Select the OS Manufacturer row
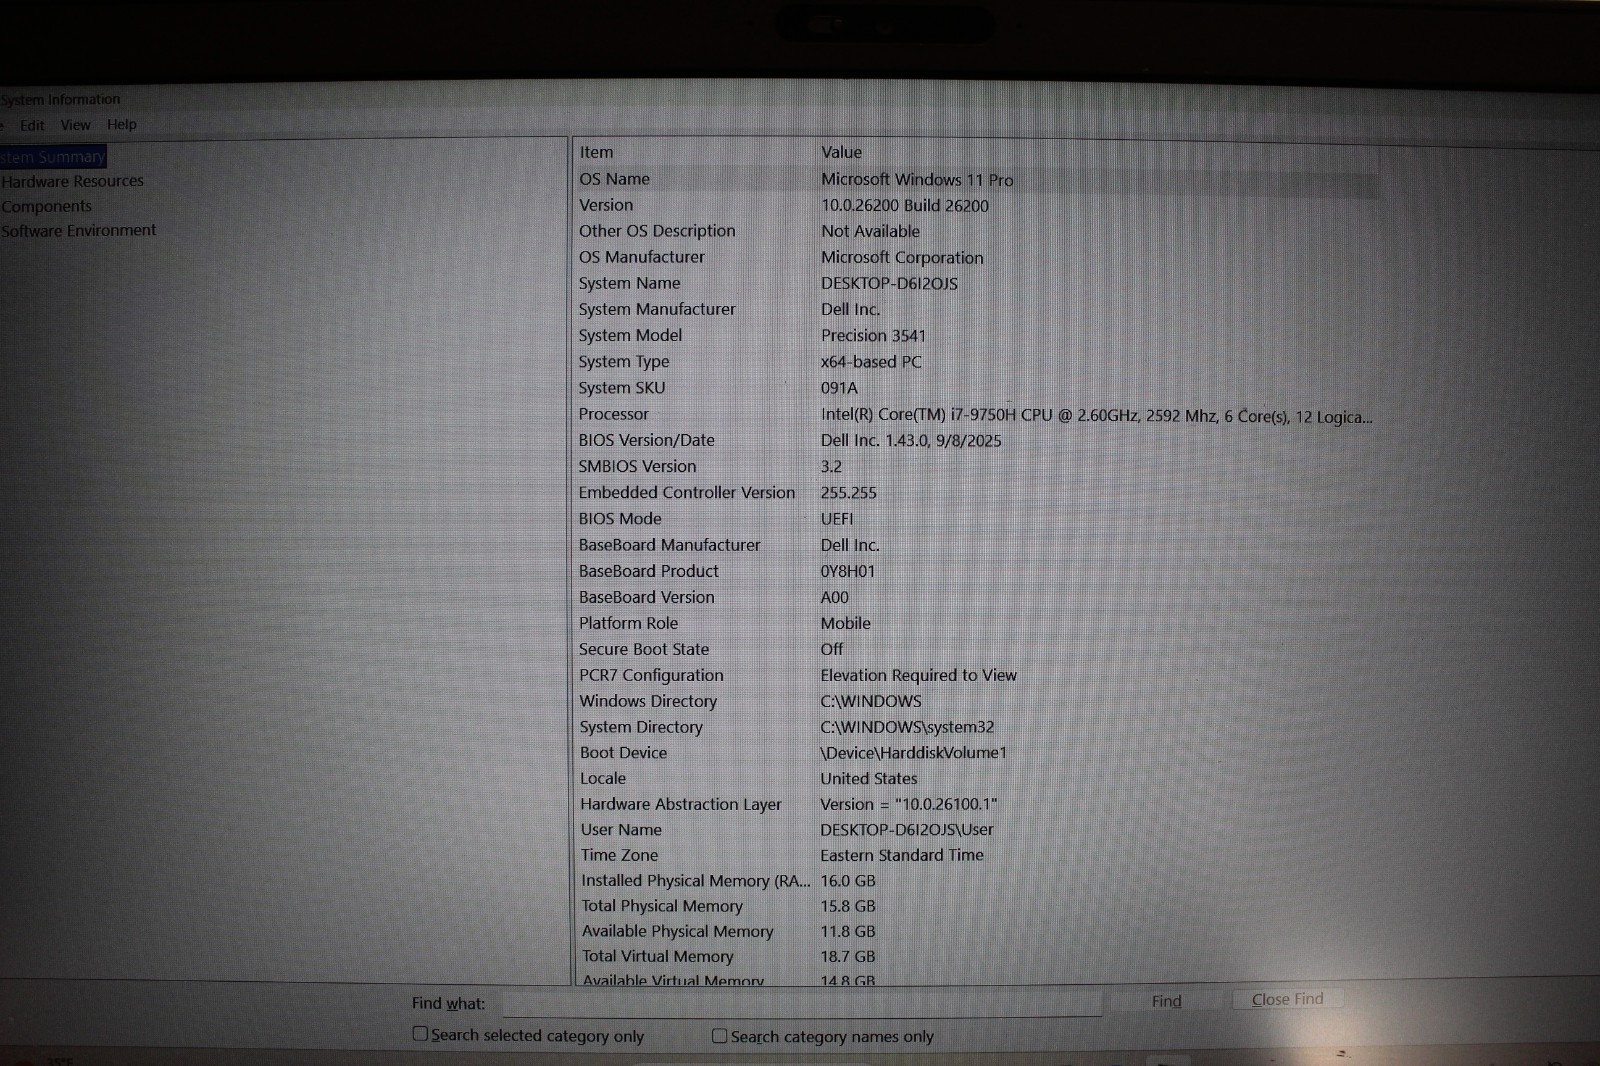 (x=976, y=257)
